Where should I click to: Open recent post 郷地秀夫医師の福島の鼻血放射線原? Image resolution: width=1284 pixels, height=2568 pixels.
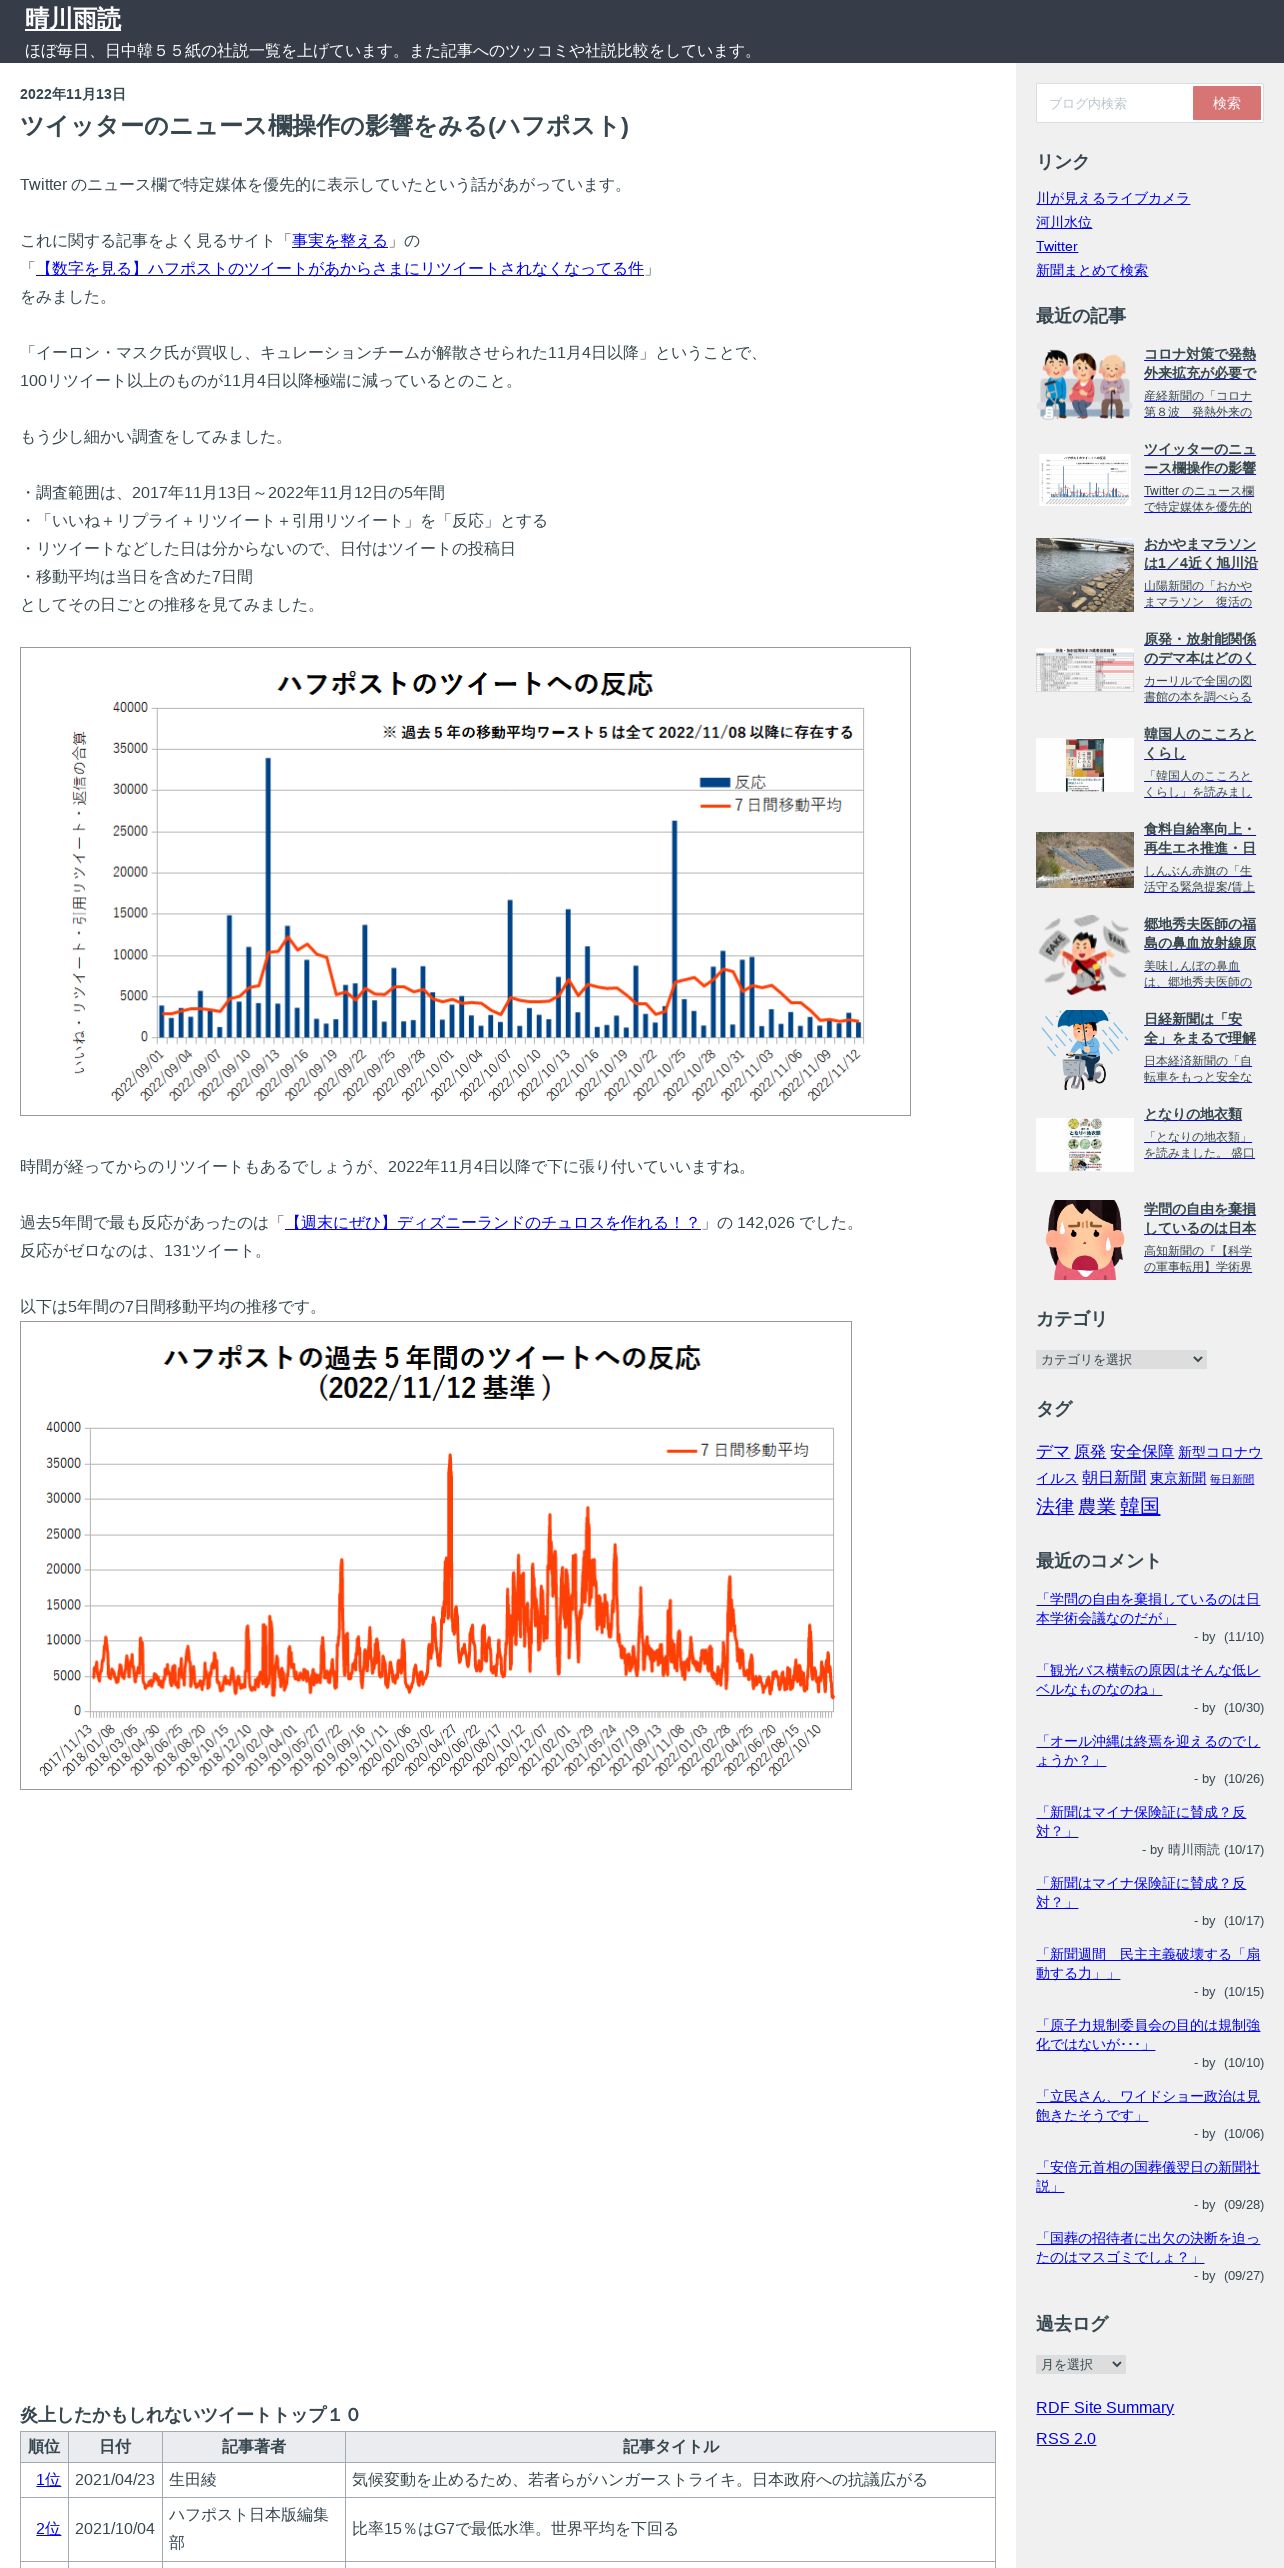coord(1199,933)
